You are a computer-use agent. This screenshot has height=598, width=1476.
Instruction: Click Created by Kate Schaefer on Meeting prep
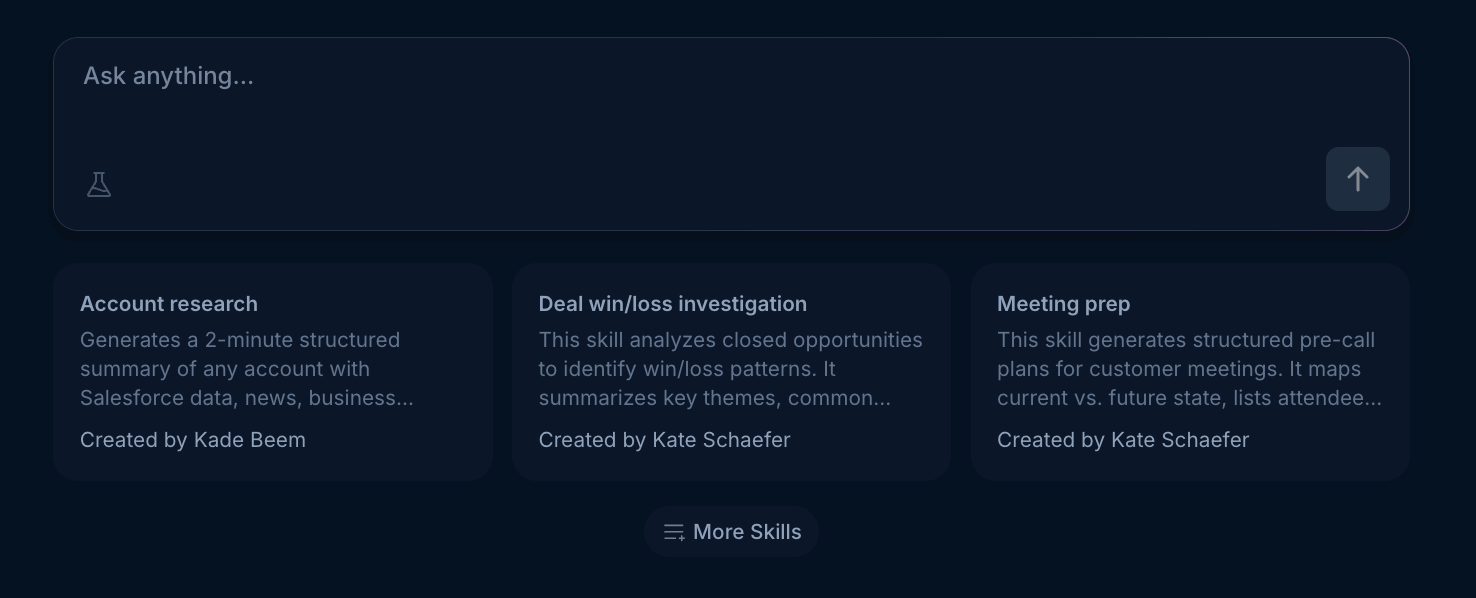[x=1123, y=440]
